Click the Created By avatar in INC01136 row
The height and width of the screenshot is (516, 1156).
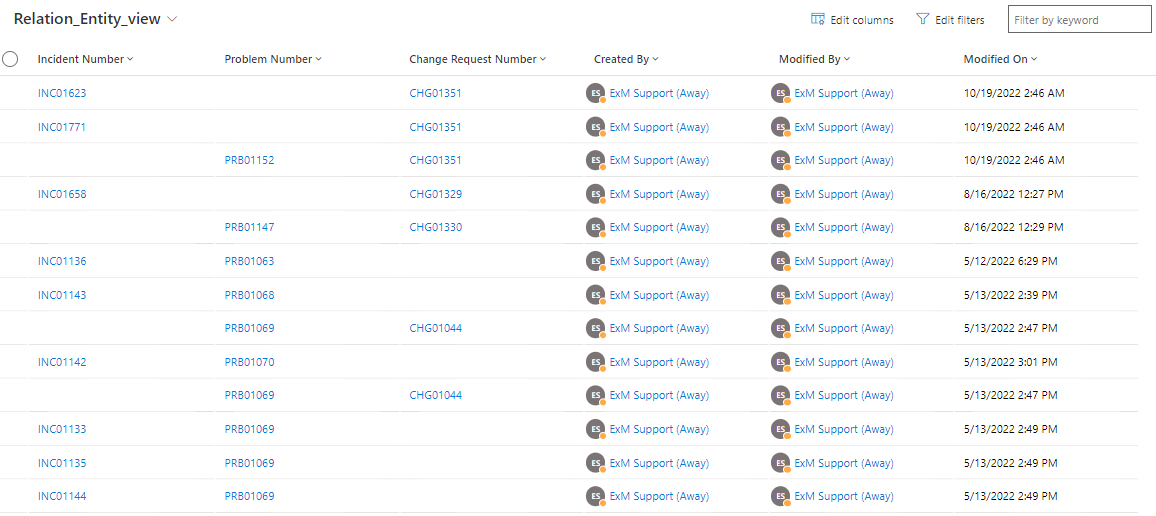tap(595, 261)
